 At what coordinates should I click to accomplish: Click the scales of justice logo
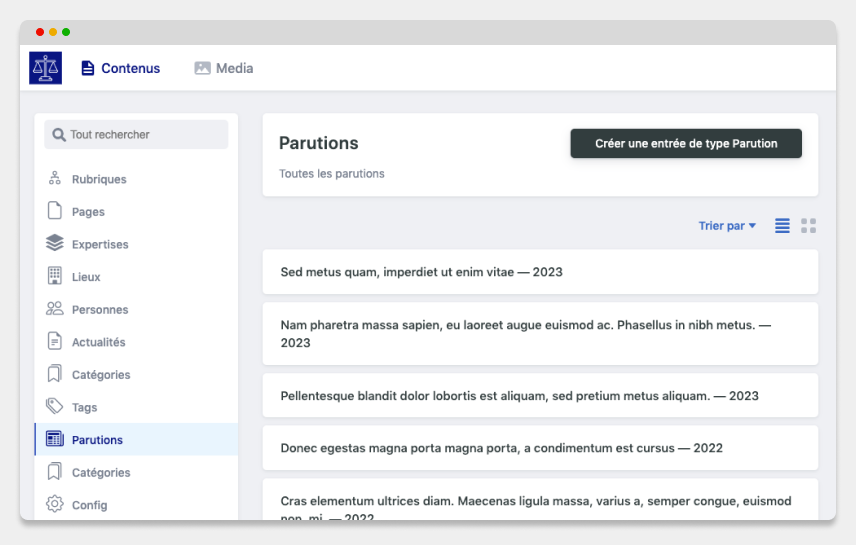point(45,68)
